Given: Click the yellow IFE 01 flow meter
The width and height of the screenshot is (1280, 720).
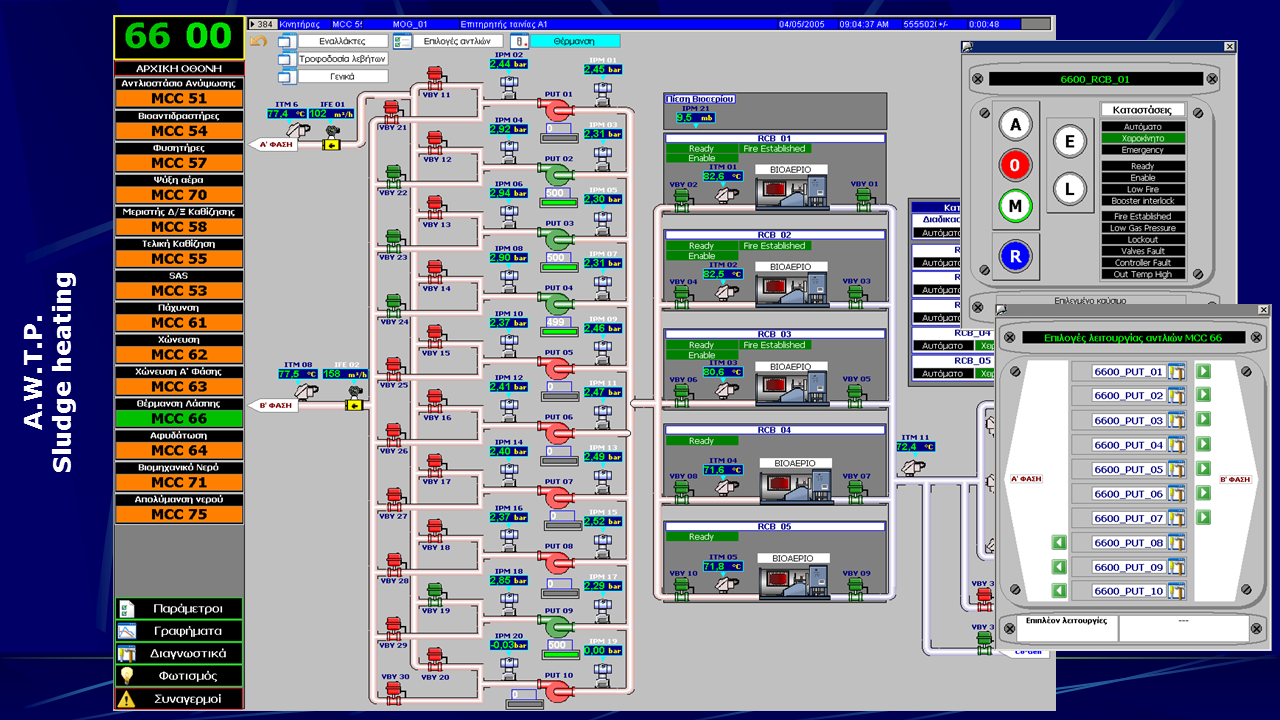Looking at the screenshot, I should click(331, 143).
